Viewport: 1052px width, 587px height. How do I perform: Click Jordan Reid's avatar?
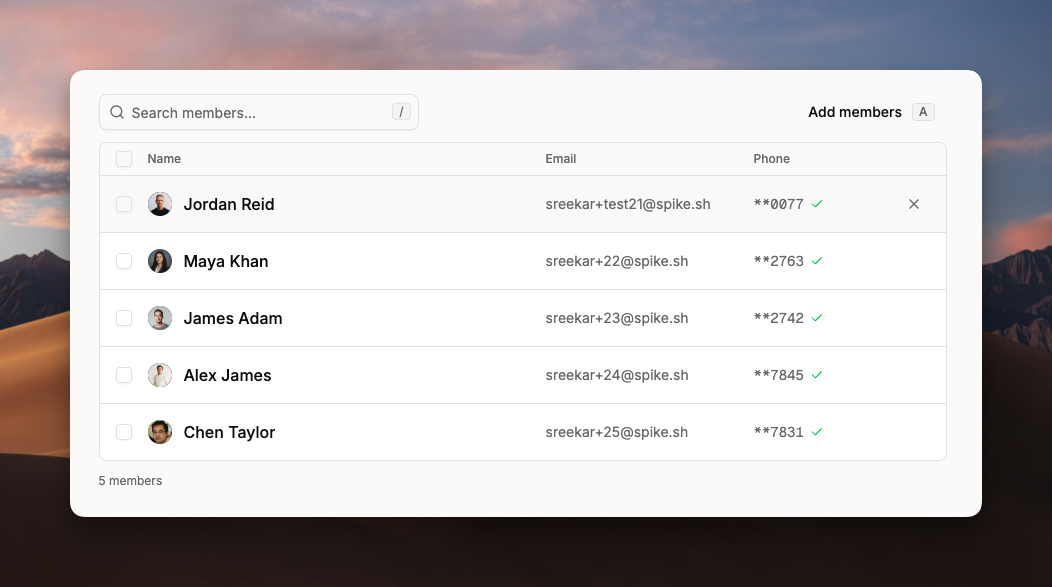(160, 204)
